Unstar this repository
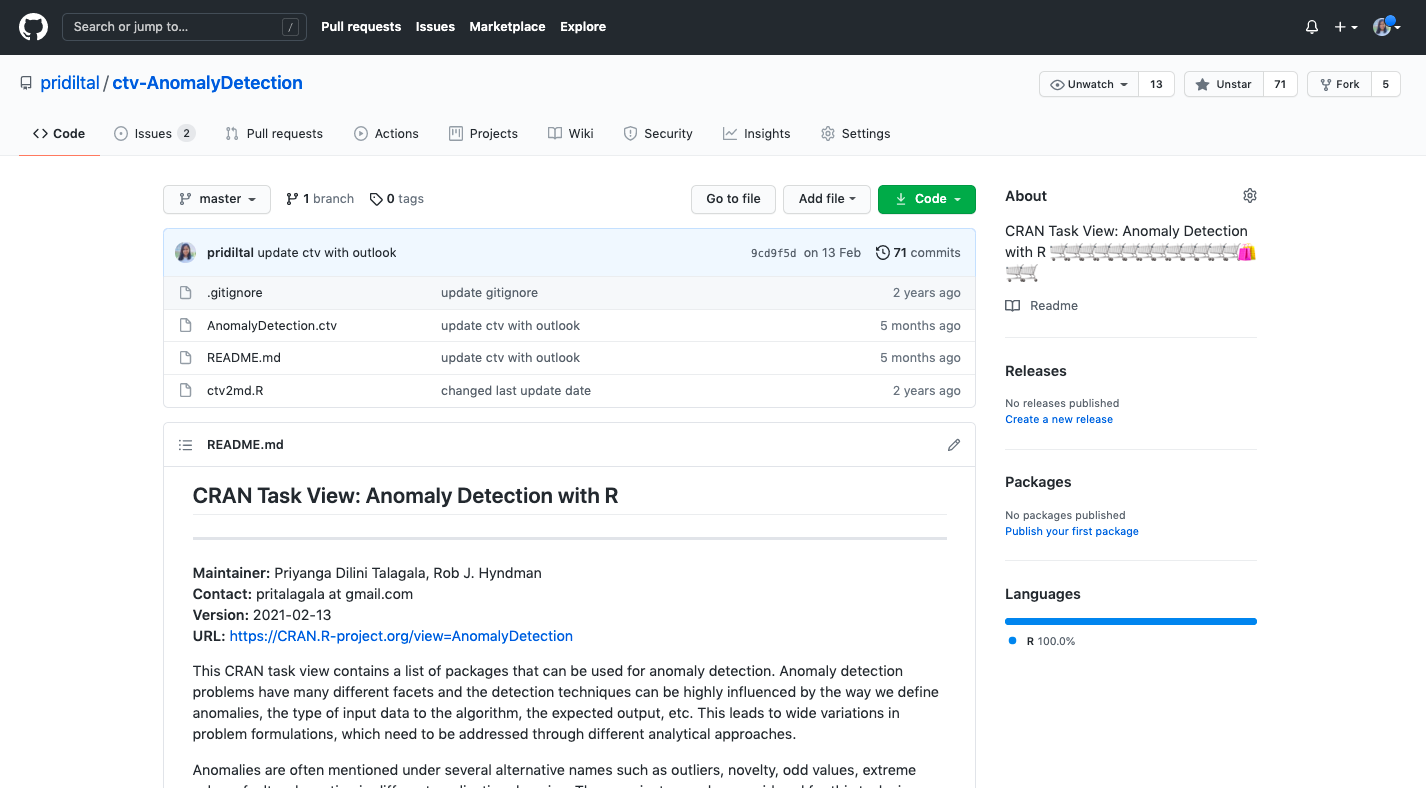 coord(1224,84)
